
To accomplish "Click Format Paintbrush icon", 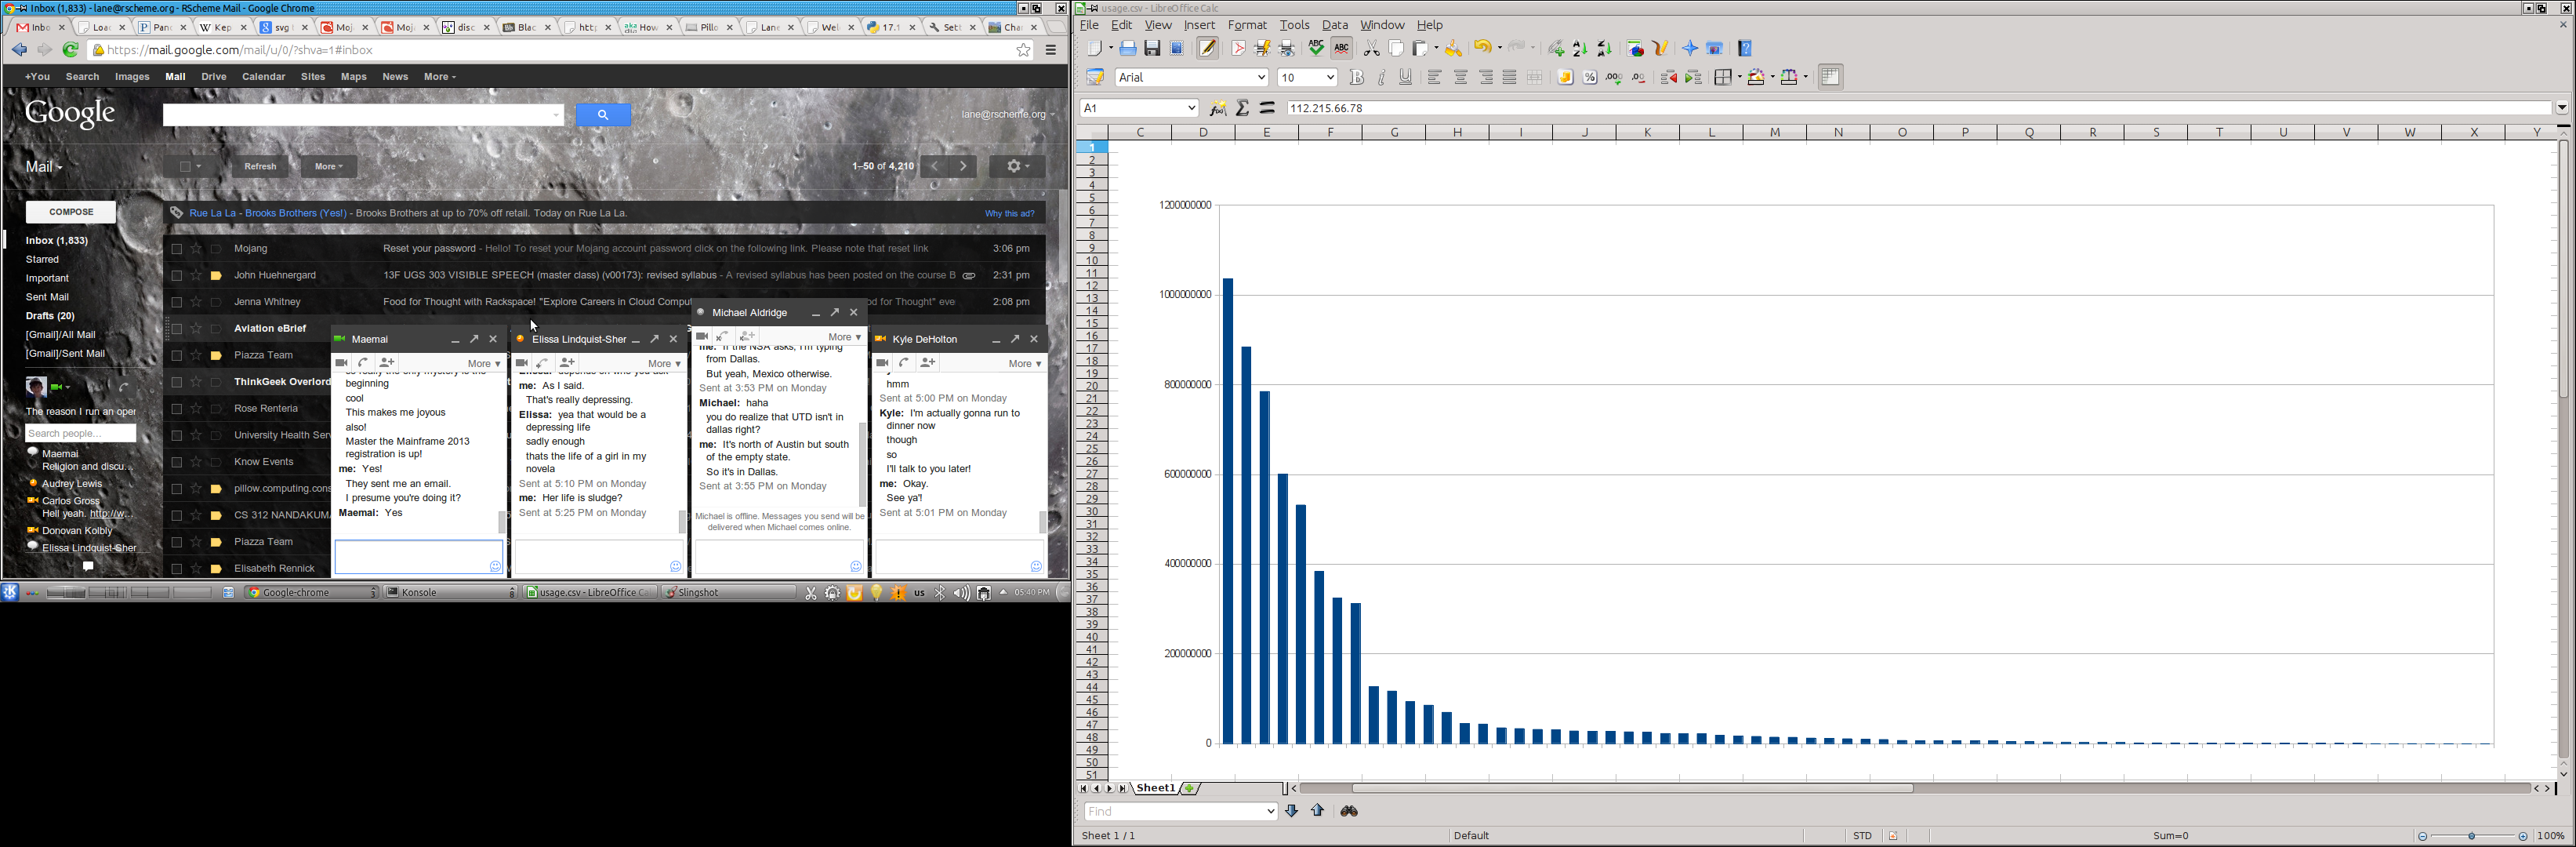I will [x=1454, y=49].
